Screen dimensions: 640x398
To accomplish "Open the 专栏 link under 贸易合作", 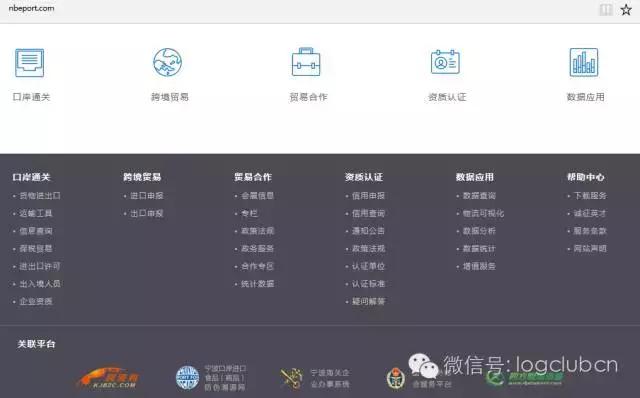I will 249,213.
